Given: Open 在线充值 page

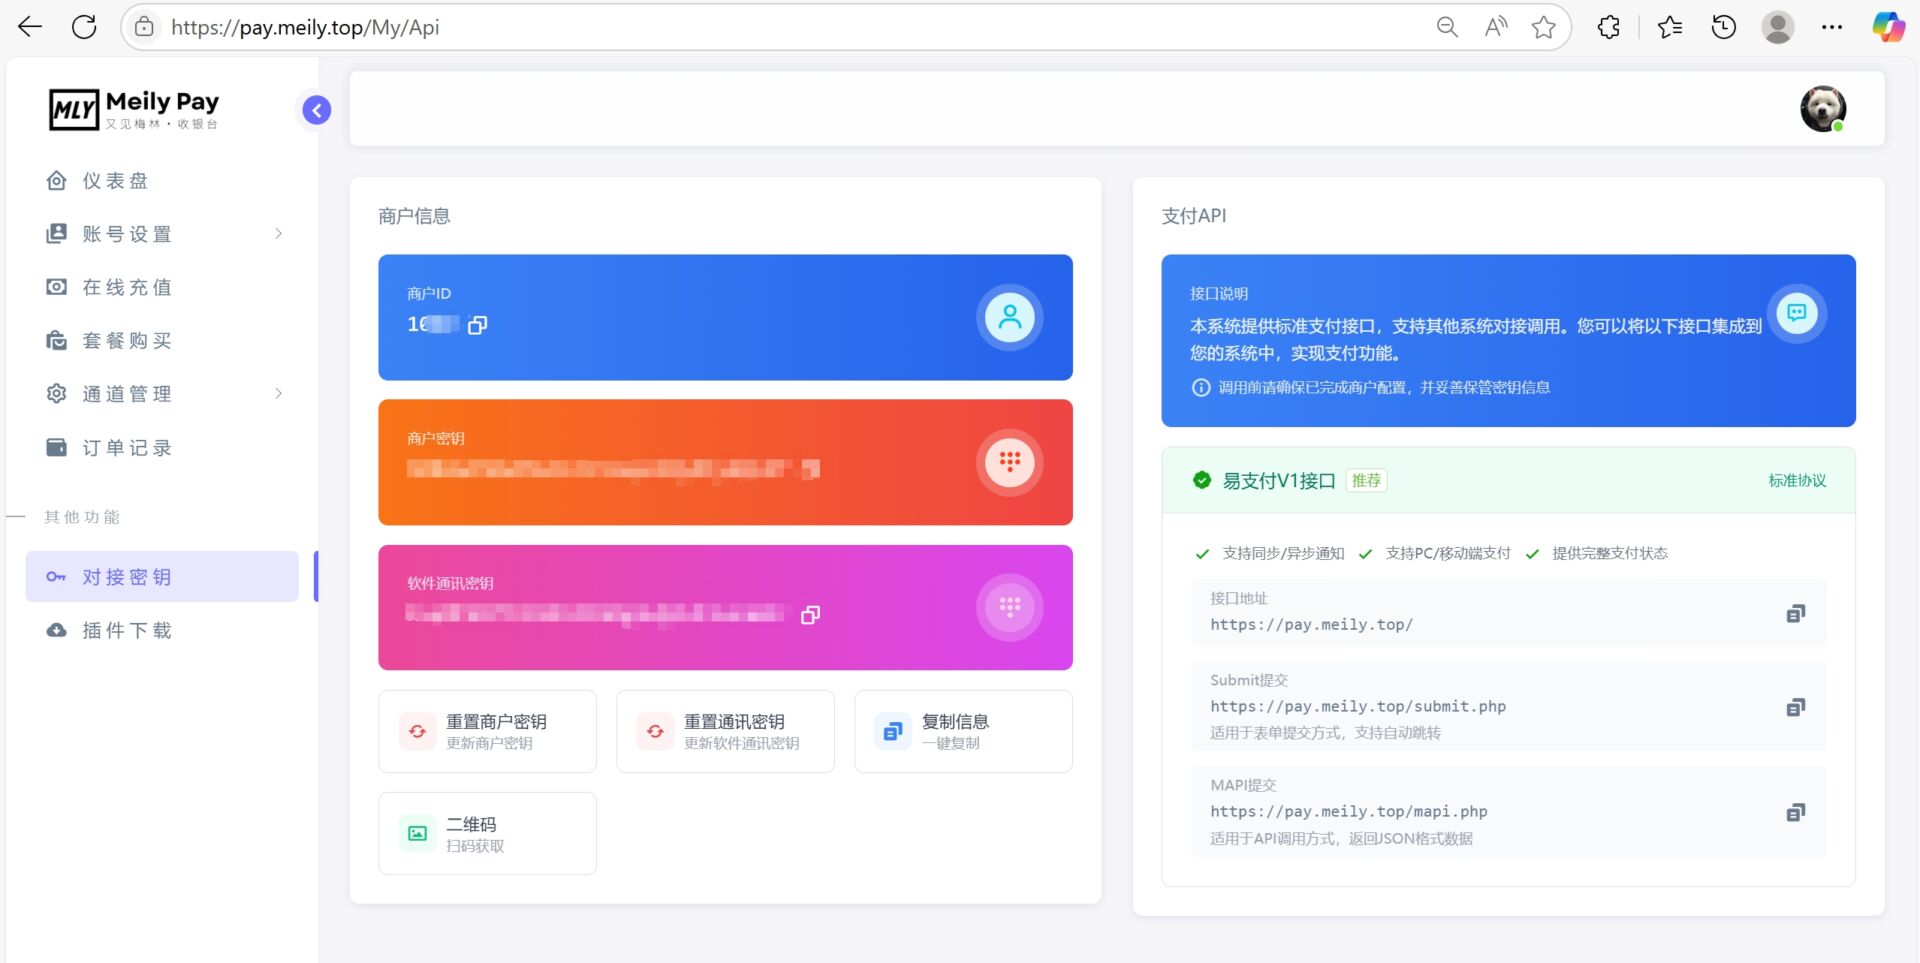Looking at the screenshot, I should [126, 288].
